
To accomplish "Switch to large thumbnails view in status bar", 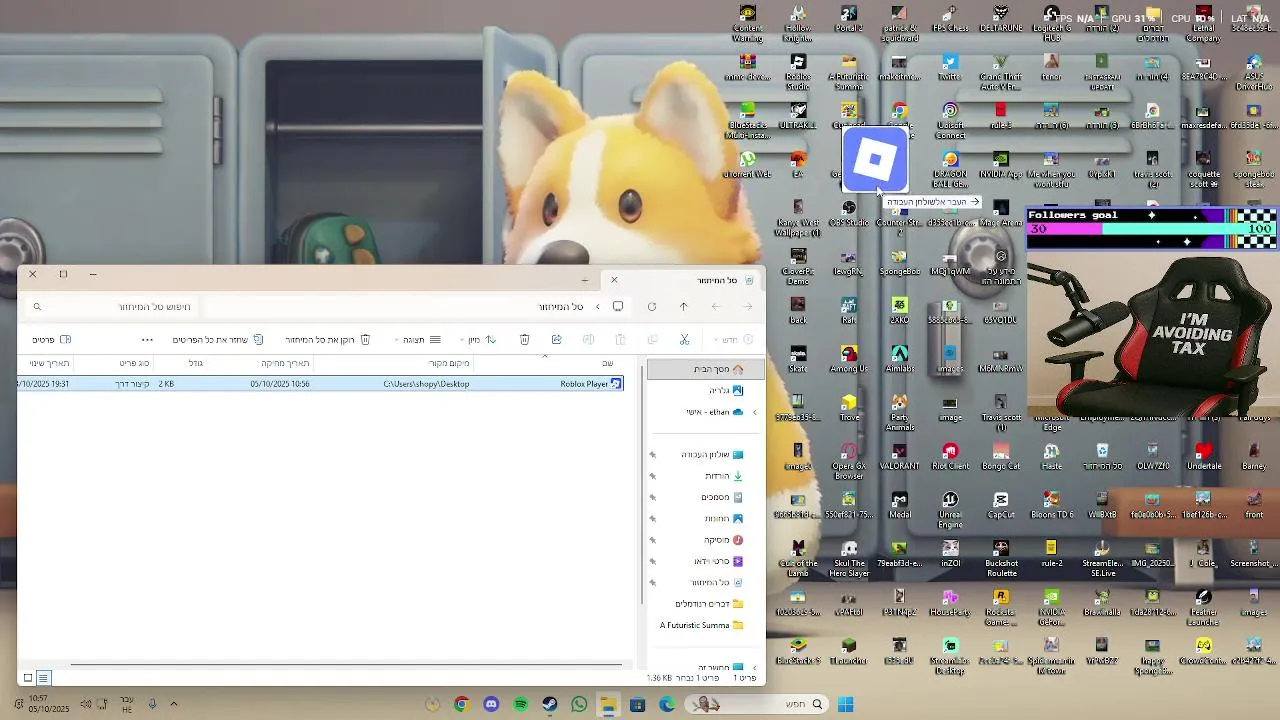I will [x=28, y=678].
